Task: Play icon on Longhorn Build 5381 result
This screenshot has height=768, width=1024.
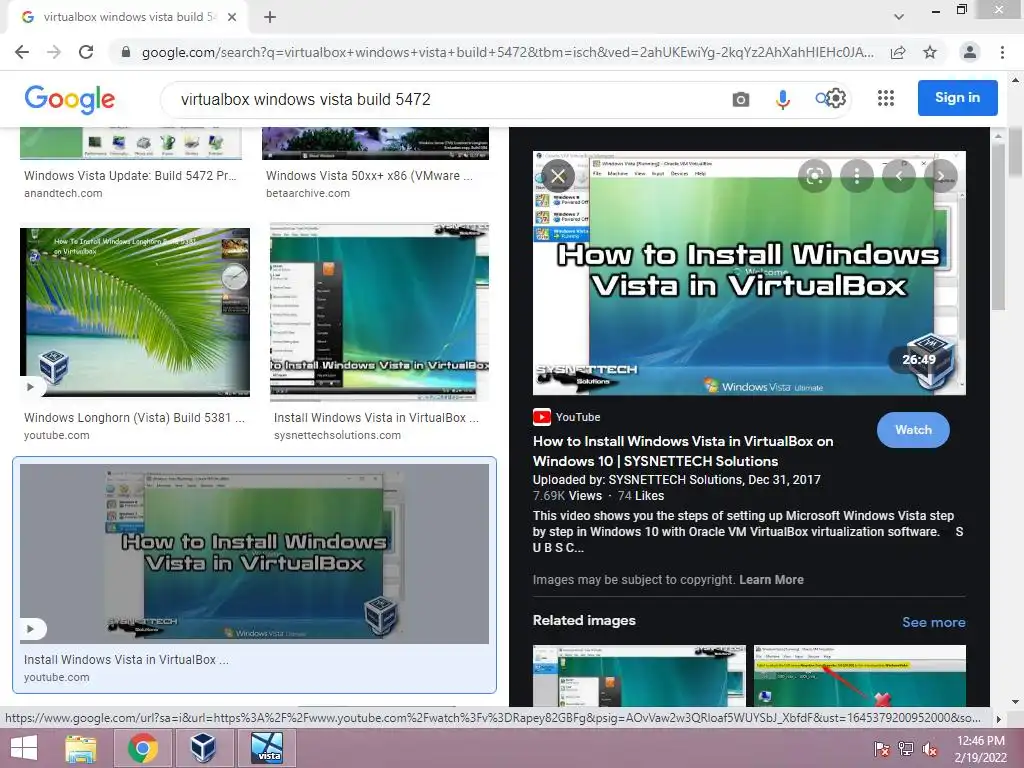Action: point(30,387)
